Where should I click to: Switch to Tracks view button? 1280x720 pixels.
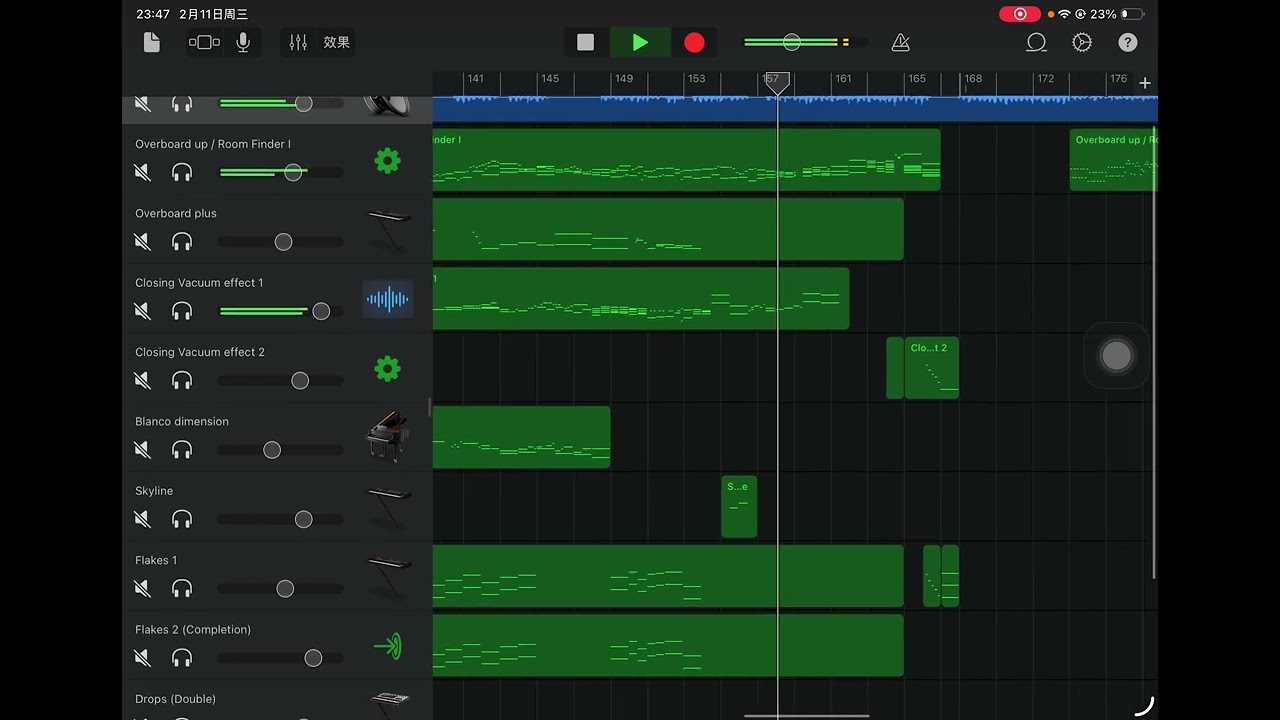coord(204,42)
